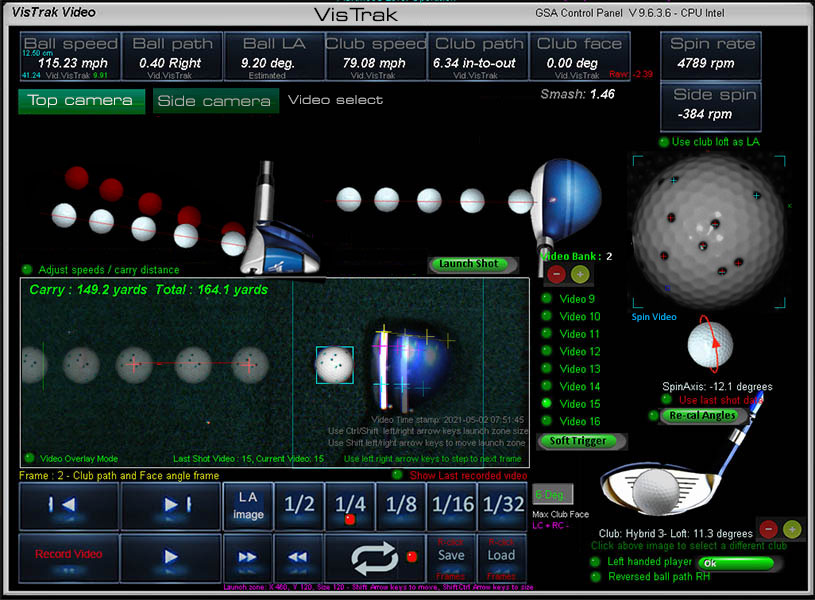The width and height of the screenshot is (815, 600).
Task: Toggle loop playback button
Action: (x=375, y=558)
